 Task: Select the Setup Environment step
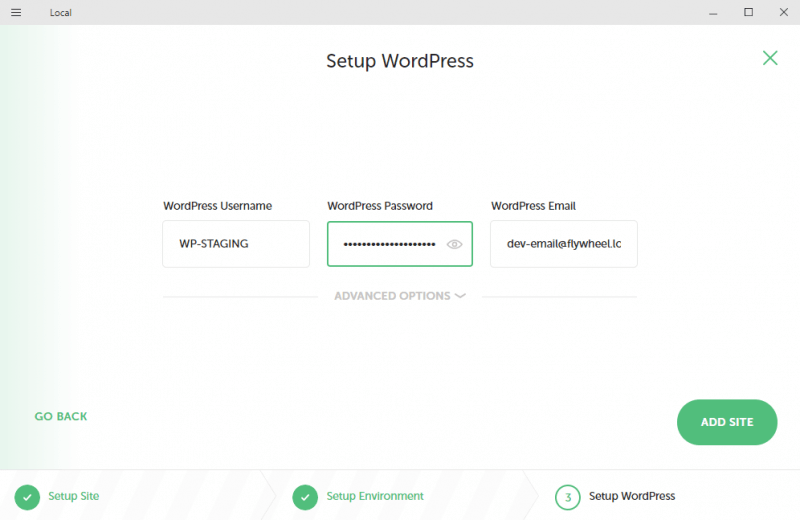click(x=375, y=496)
